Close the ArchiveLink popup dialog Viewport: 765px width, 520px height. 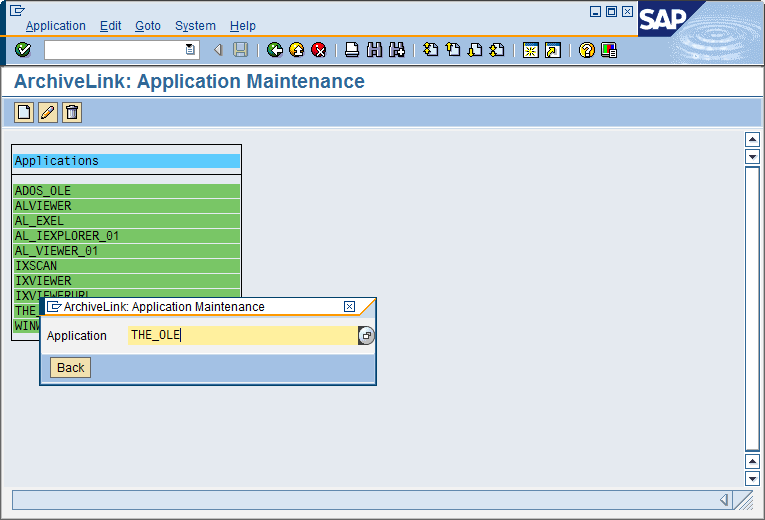[x=349, y=307]
